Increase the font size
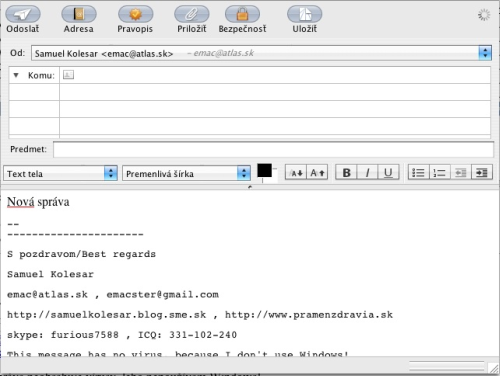Screen dimensions: 500x376 tap(317, 173)
